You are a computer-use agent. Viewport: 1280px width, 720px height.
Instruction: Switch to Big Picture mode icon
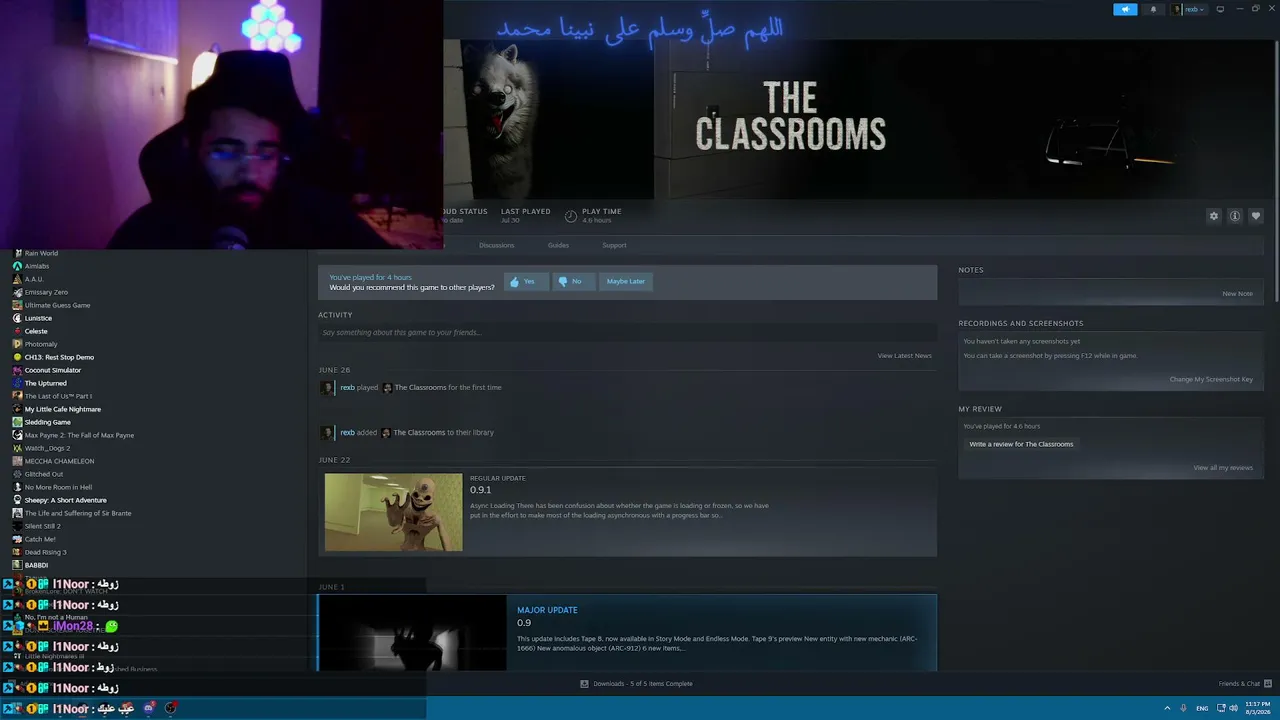click(x=1220, y=9)
